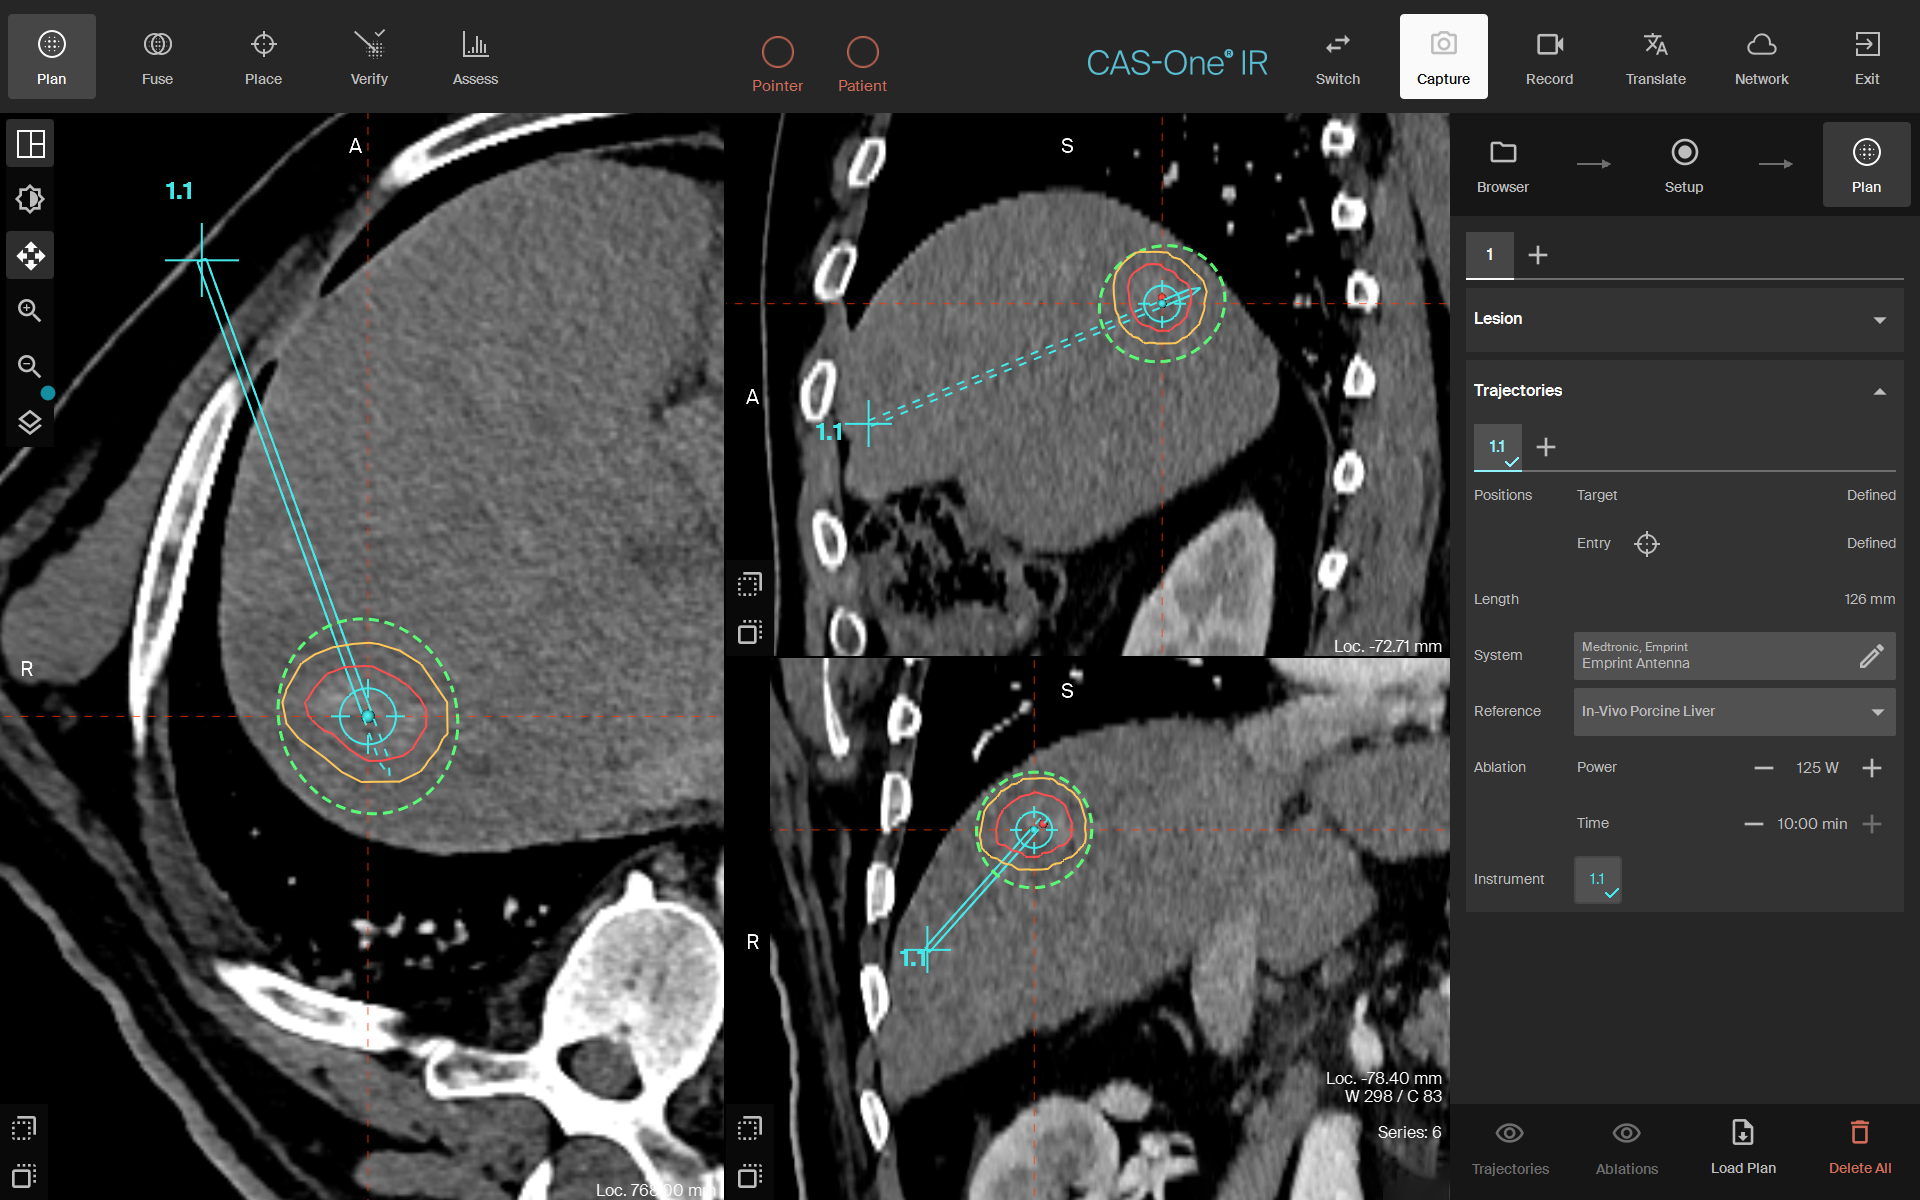Add a new lesion with plus
Image resolution: width=1920 pixels, height=1200 pixels.
click(1538, 255)
